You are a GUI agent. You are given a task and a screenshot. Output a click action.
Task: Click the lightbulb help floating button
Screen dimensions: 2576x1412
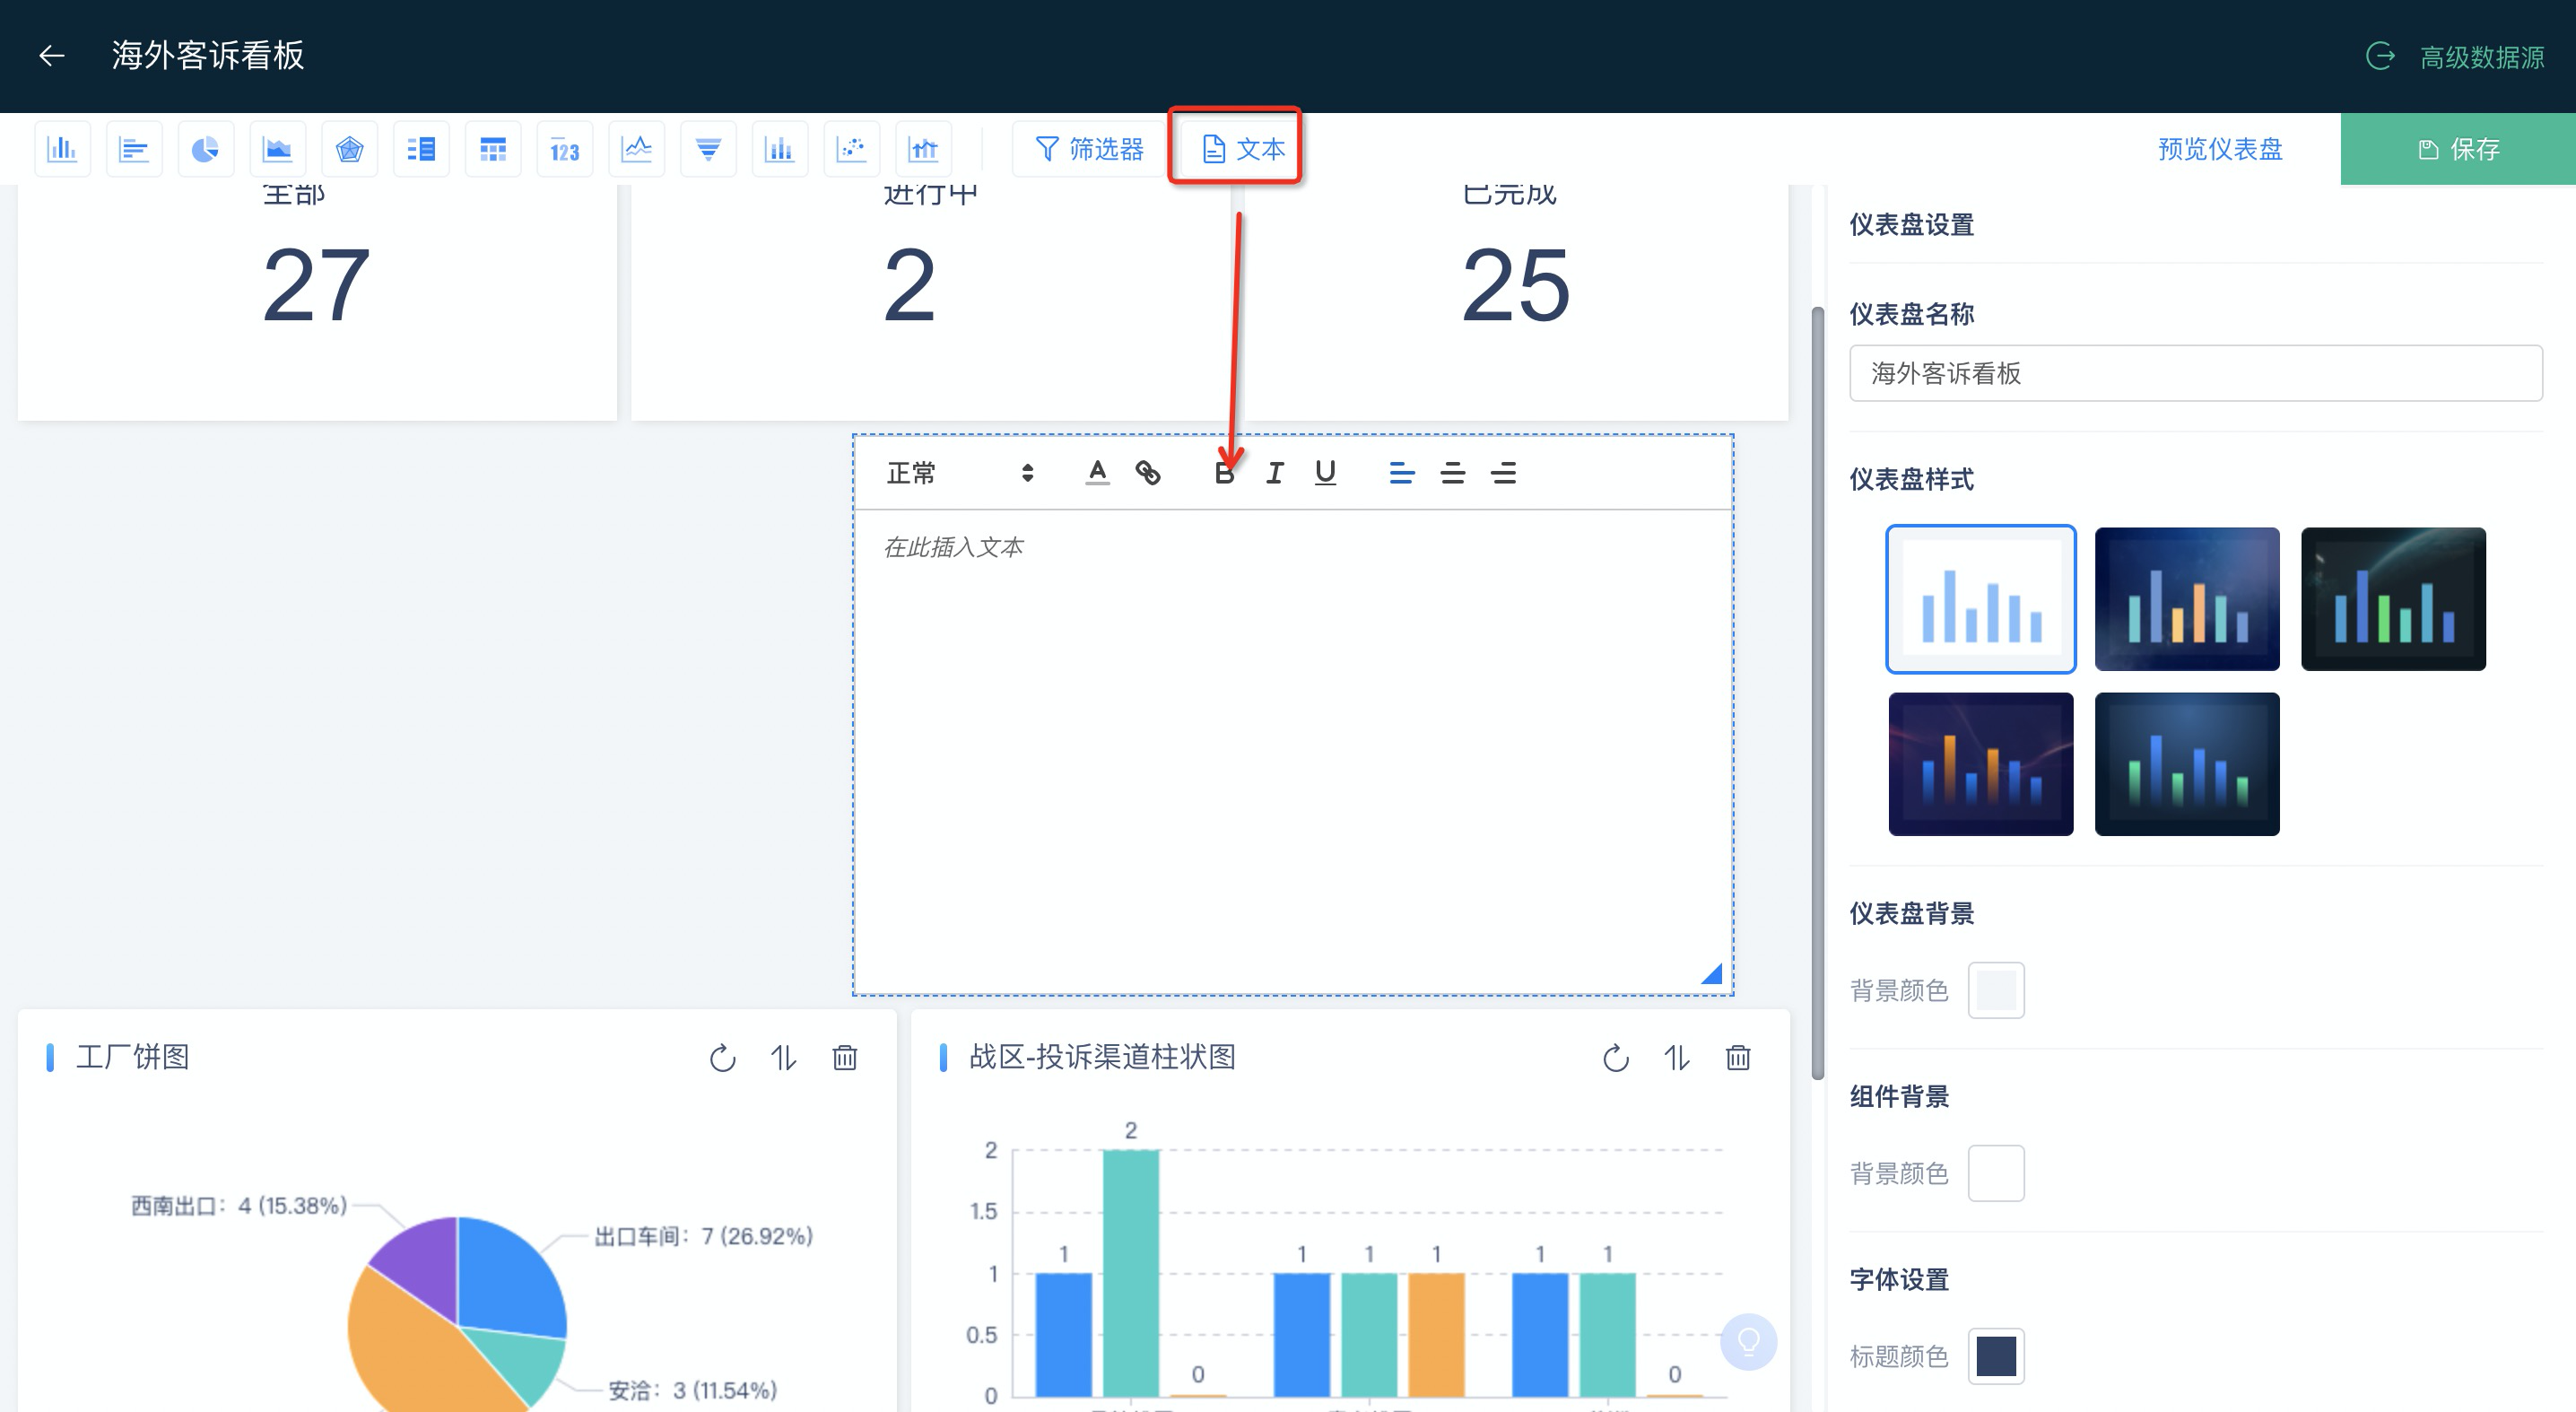tap(1748, 1341)
